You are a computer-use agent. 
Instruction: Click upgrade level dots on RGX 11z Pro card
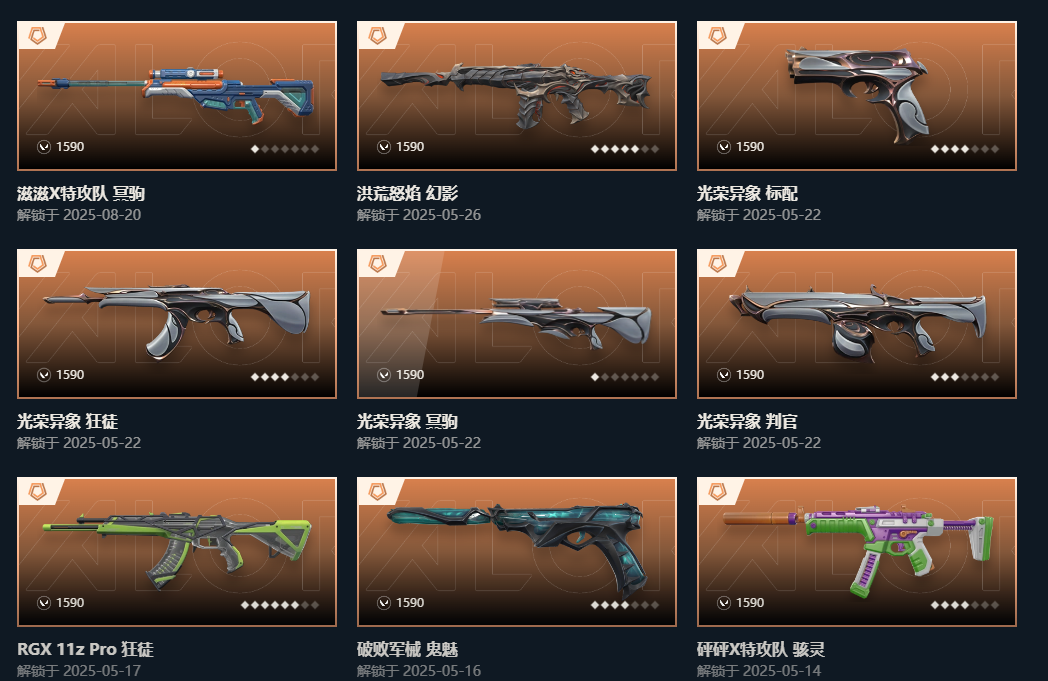279,605
